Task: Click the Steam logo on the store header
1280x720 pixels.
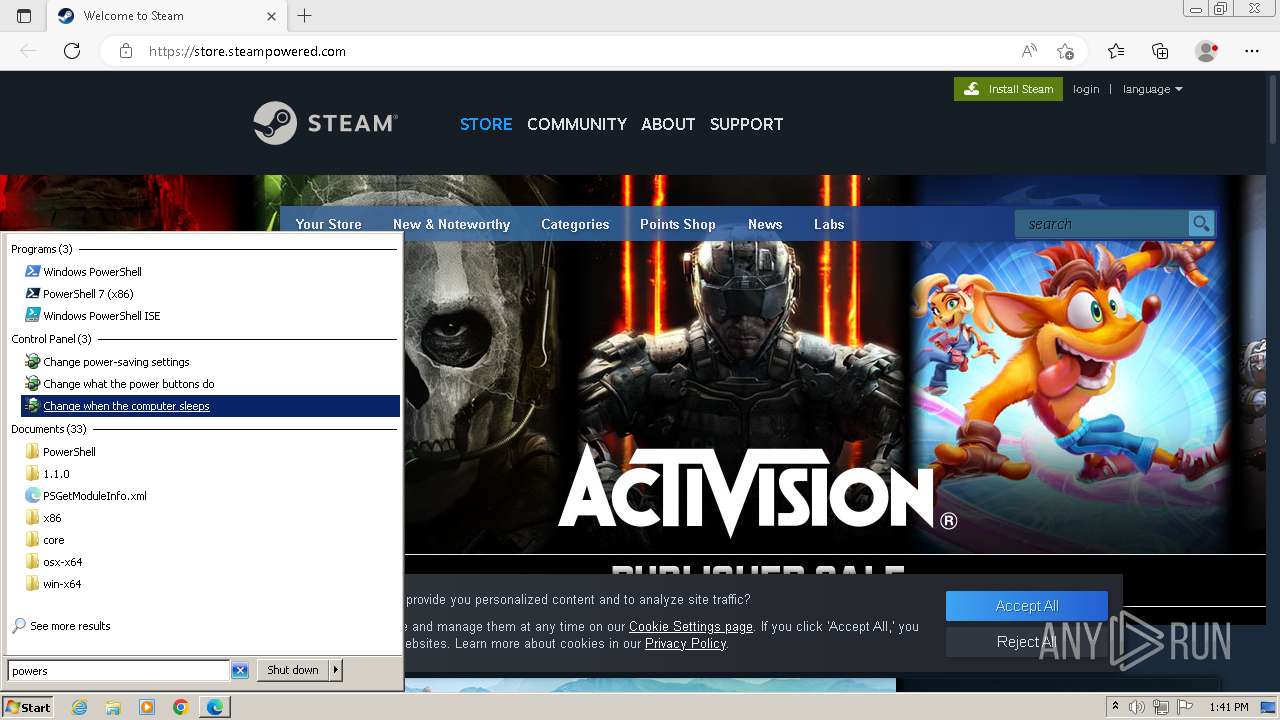Action: (325, 123)
